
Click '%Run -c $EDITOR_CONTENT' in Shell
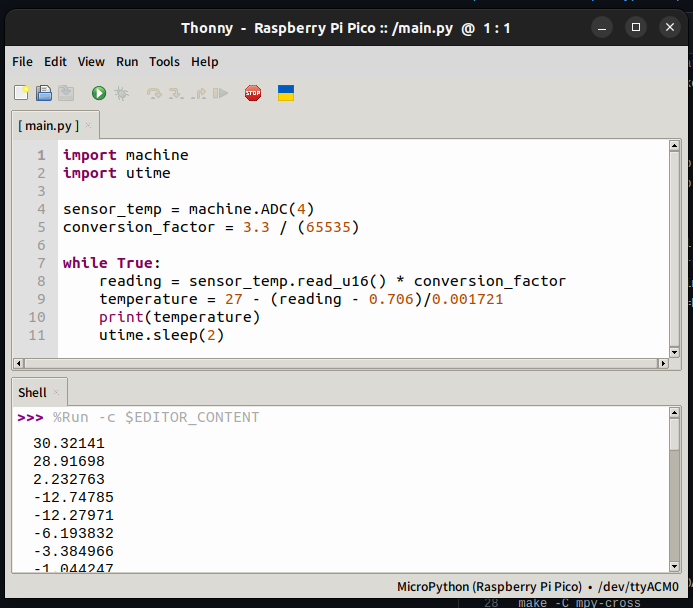pyautogui.click(x=156, y=418)
